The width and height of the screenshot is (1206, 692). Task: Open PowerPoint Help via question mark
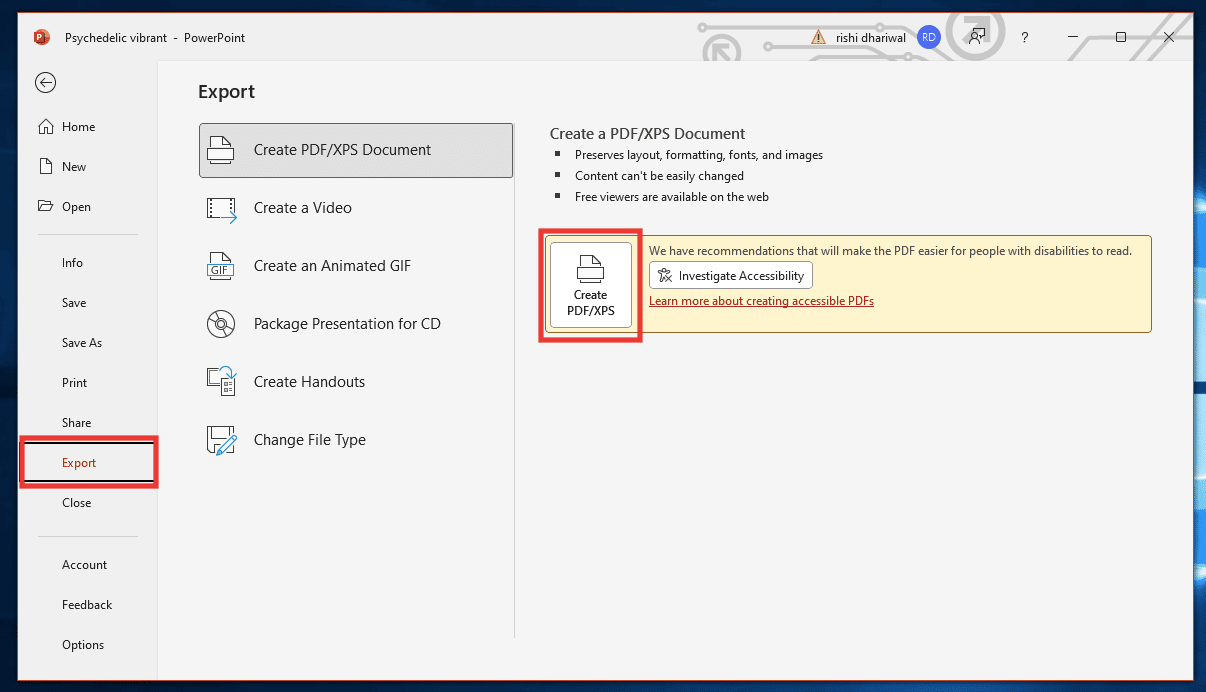(1024, 37)
